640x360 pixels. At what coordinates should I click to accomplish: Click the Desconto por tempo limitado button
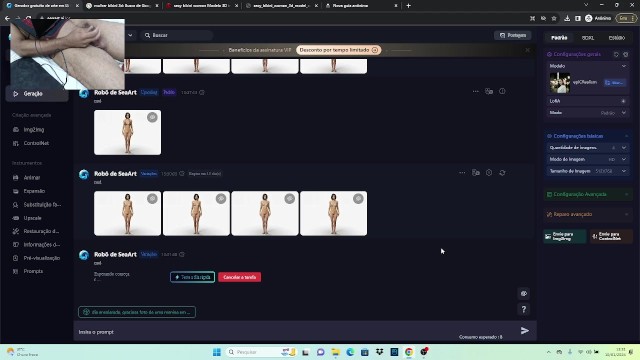(338, 50)
